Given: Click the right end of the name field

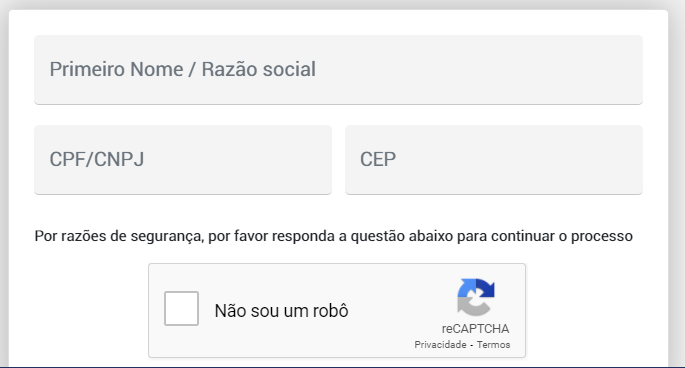Looking at the screenshot, I should tap(620, 70).
